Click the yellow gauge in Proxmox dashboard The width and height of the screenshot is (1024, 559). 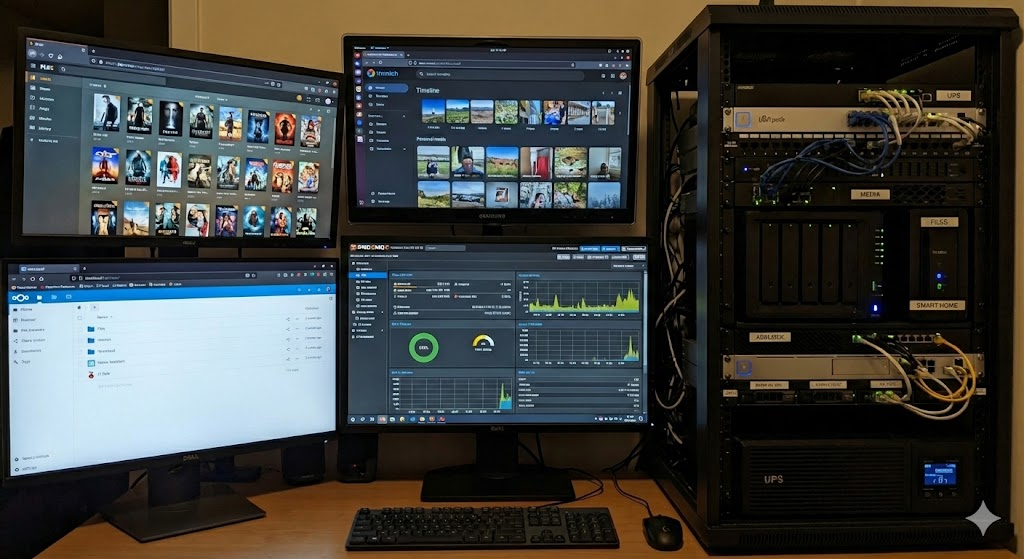(x=483, y=342)
